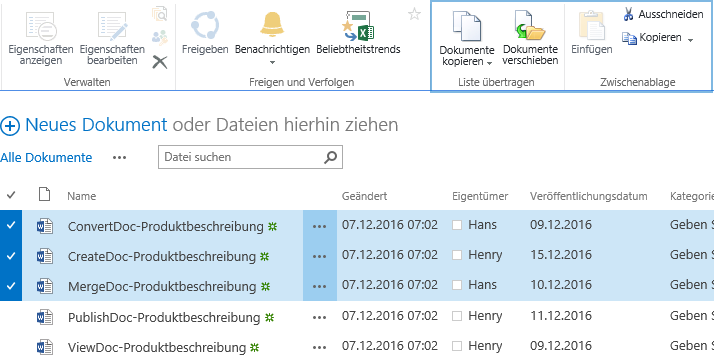Open the Kopieren dropdown arrow
This screenshot has height=362, width=714.
tap(690, 40)
